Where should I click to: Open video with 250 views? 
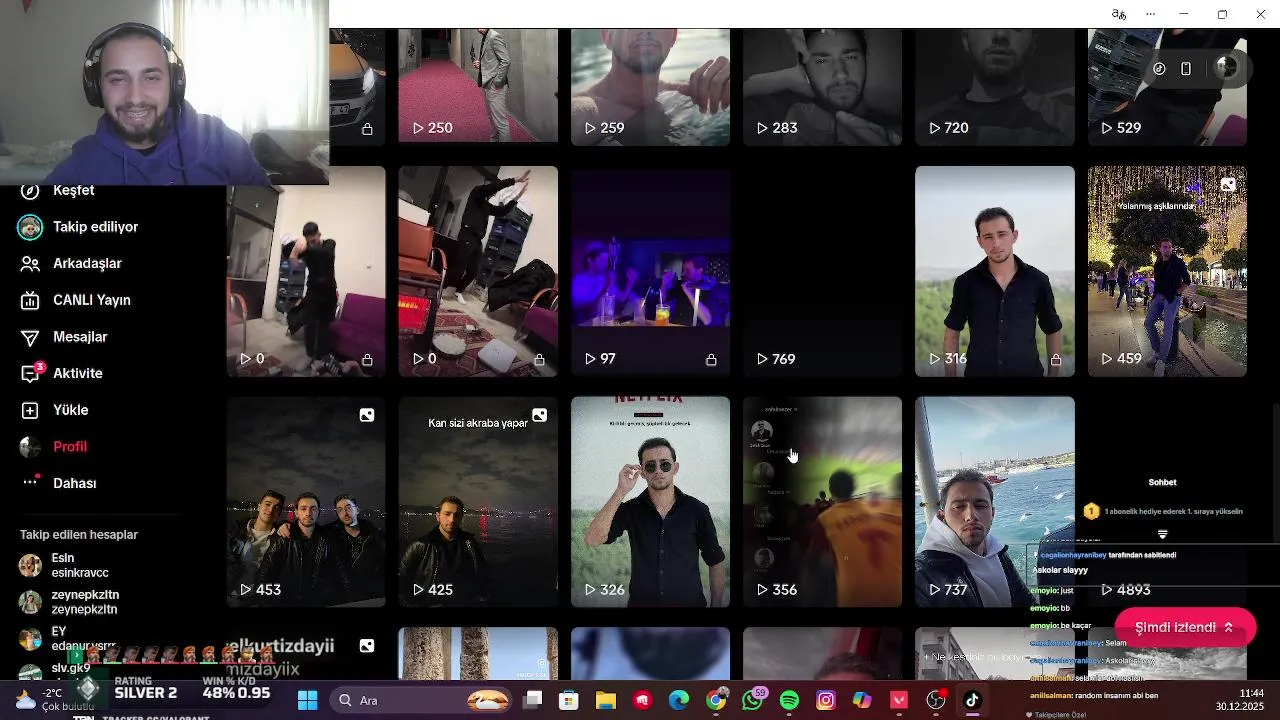pos(478,86)
